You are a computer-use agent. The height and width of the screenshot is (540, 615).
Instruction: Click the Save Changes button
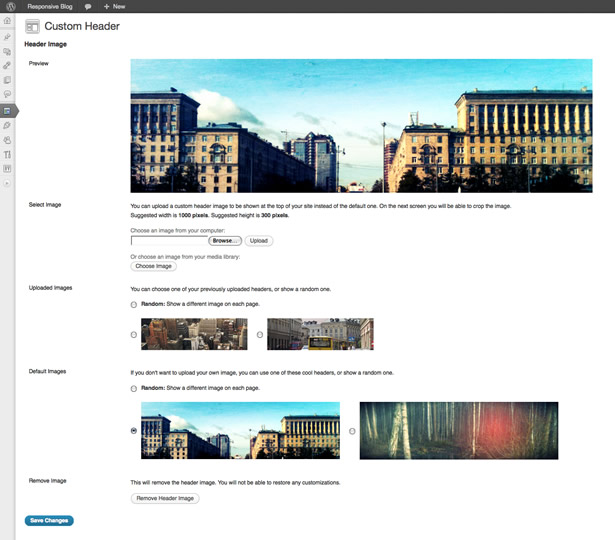[x=49, y=520]
